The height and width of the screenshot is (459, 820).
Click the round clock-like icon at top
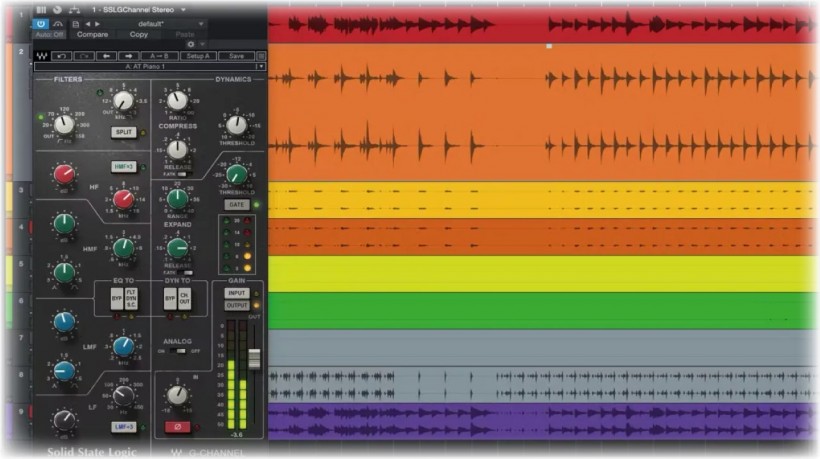point(57,9)
